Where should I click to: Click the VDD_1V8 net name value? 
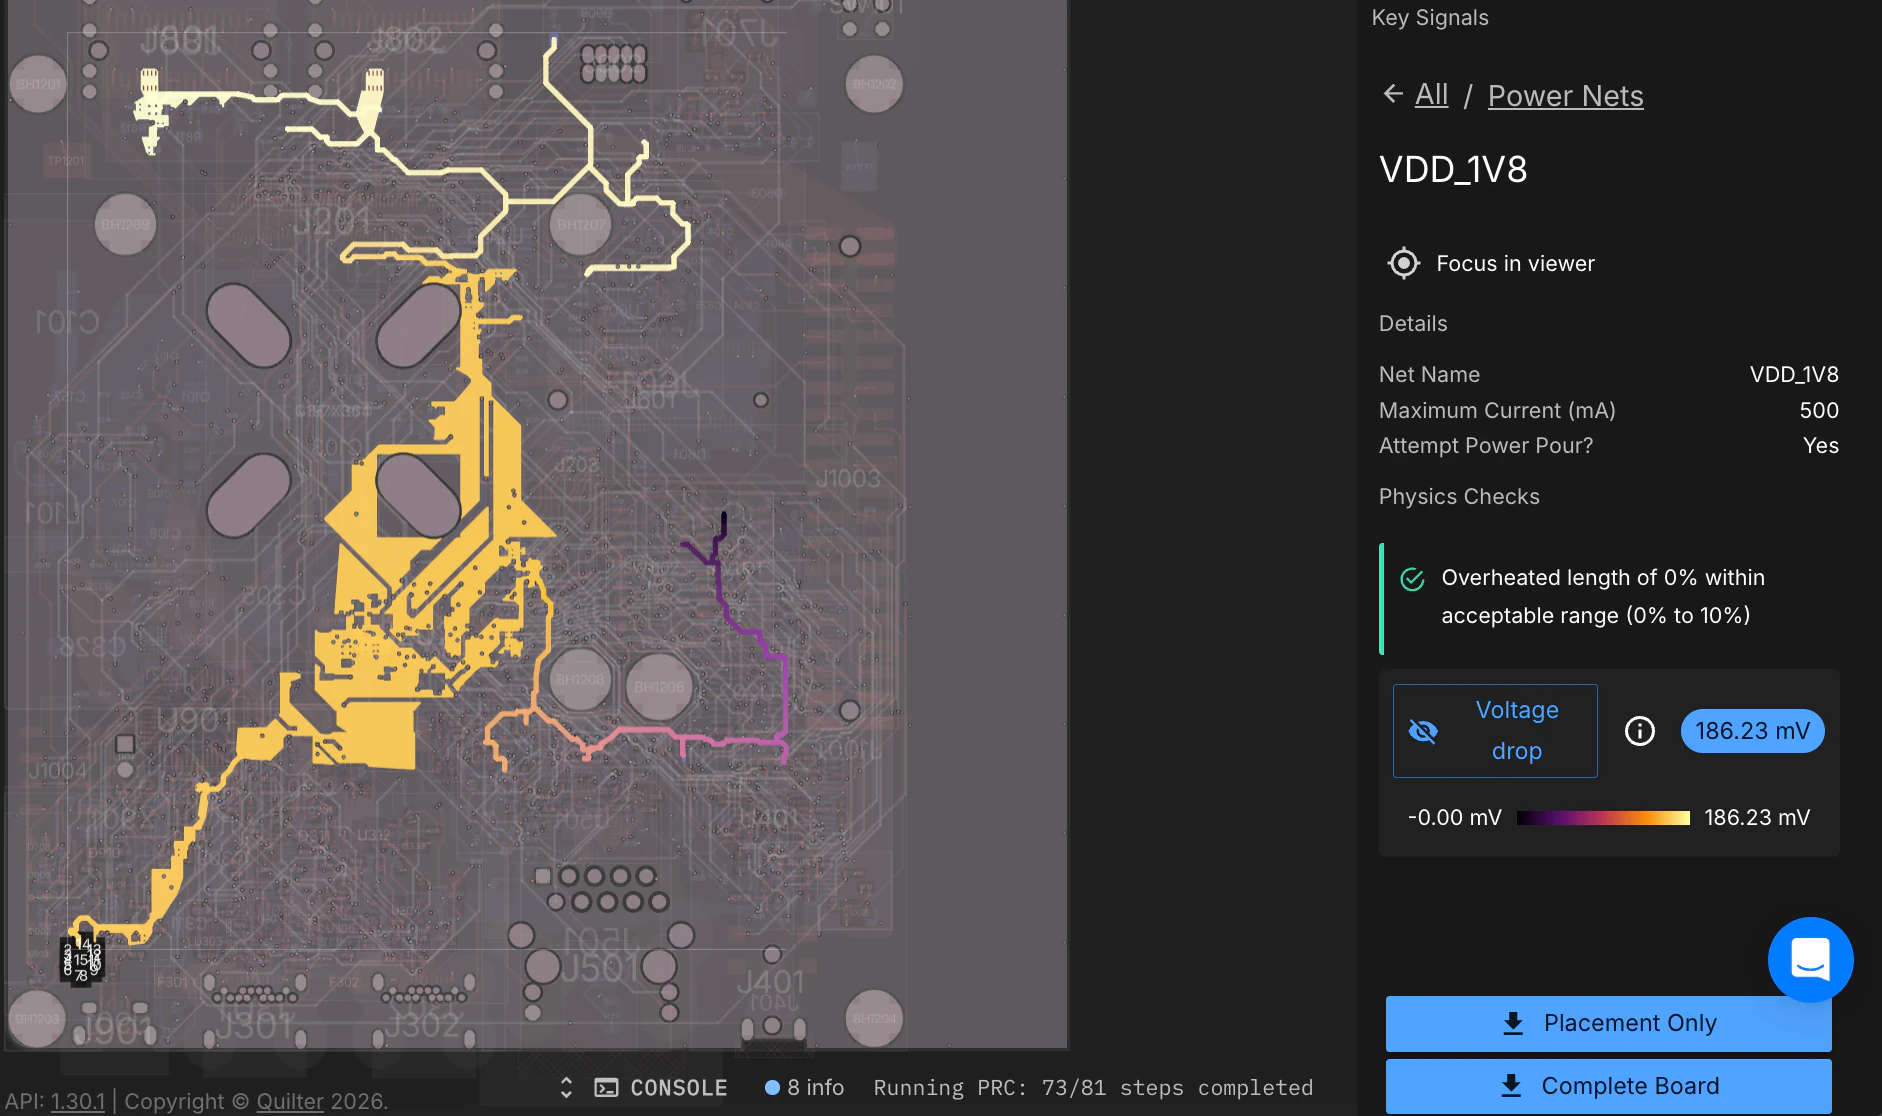1794,374
